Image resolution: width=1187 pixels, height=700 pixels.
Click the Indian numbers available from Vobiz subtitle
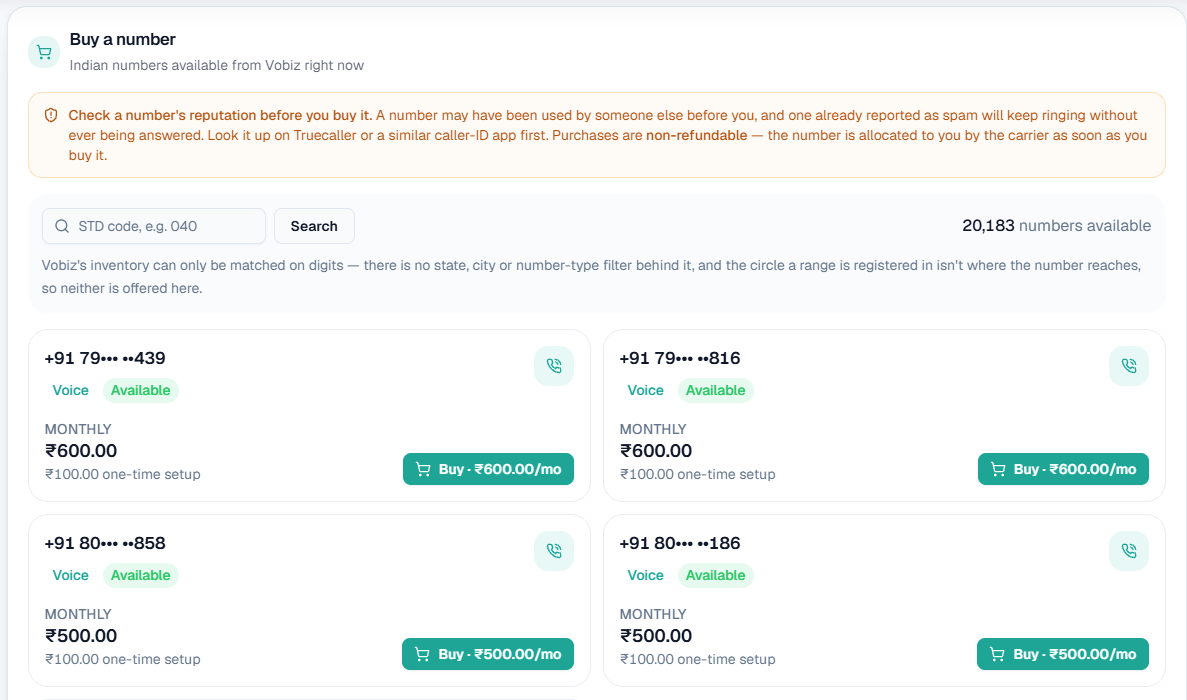click(x=217, y=65)
